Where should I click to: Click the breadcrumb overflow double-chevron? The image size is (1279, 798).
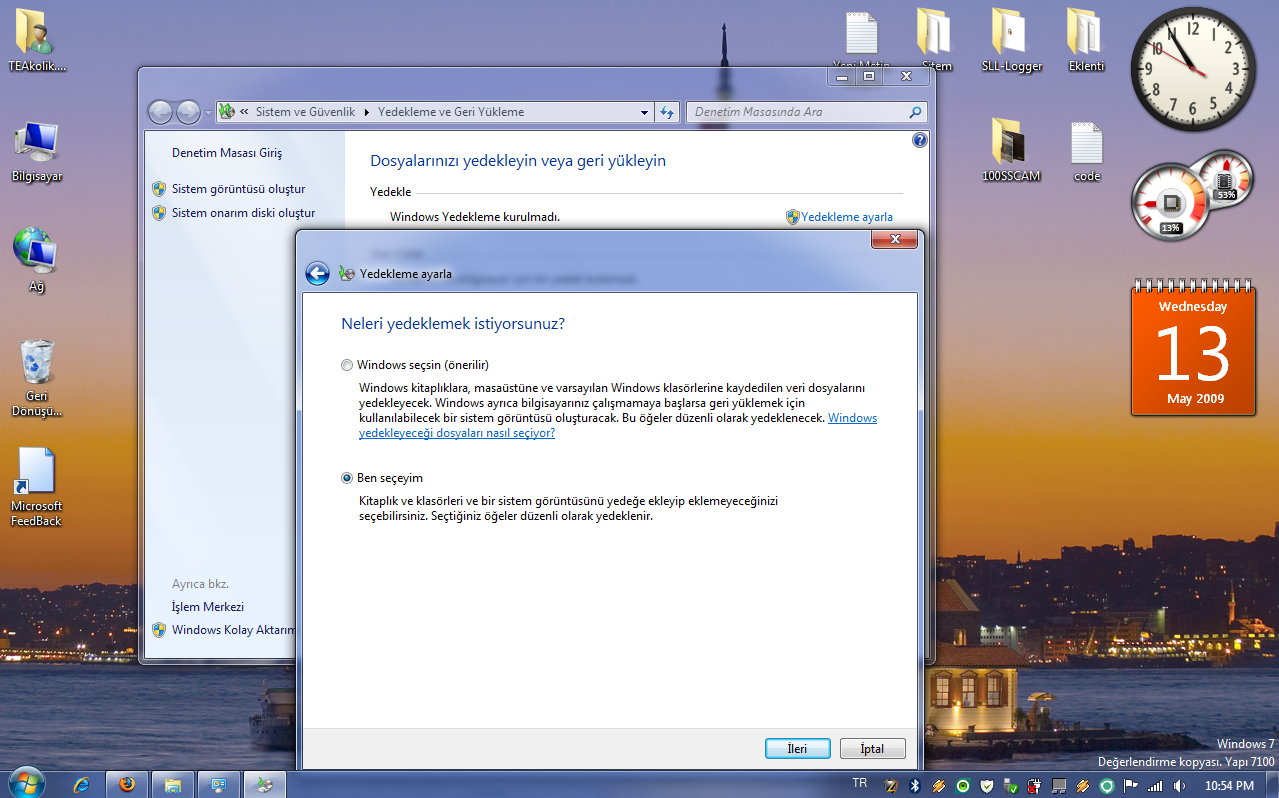245,112
